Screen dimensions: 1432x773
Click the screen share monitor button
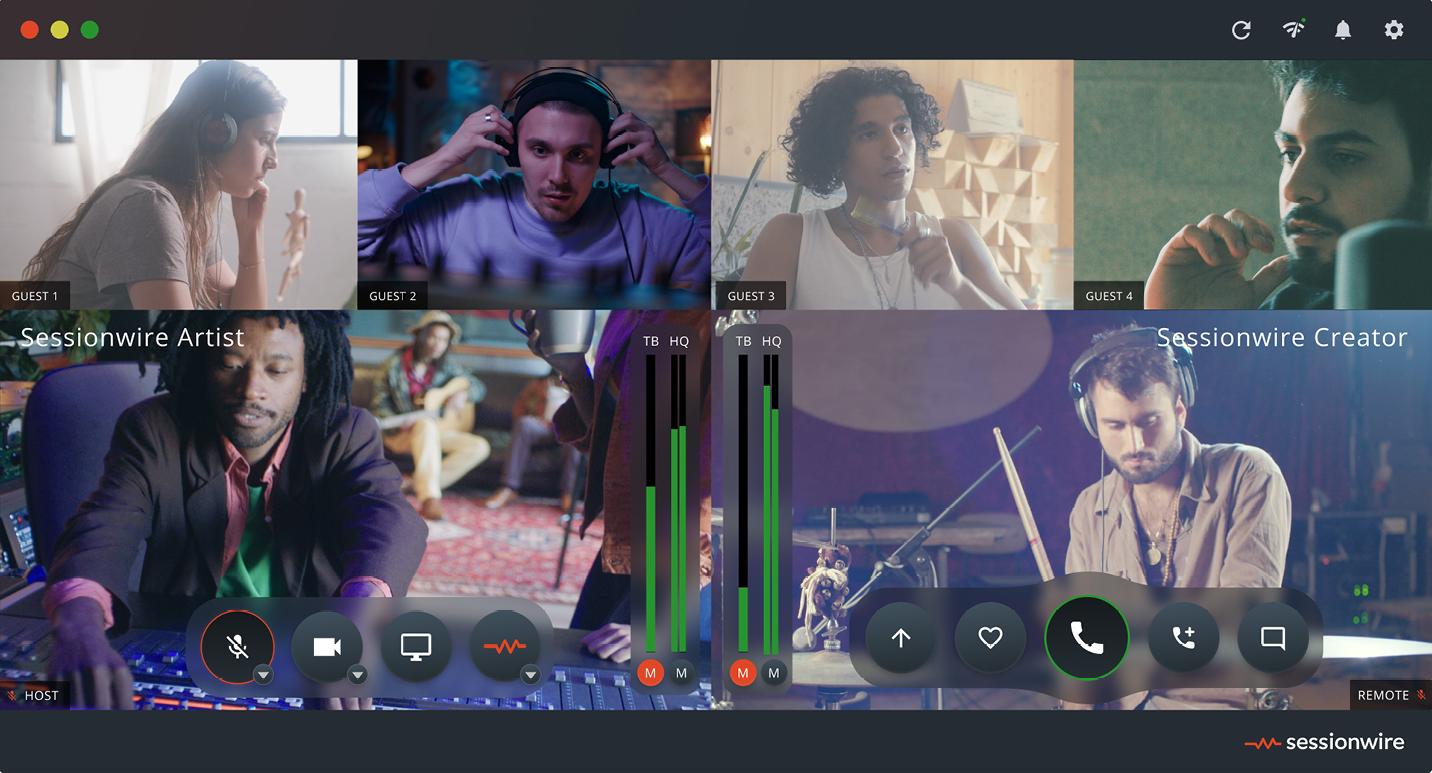tap(415, 646)
